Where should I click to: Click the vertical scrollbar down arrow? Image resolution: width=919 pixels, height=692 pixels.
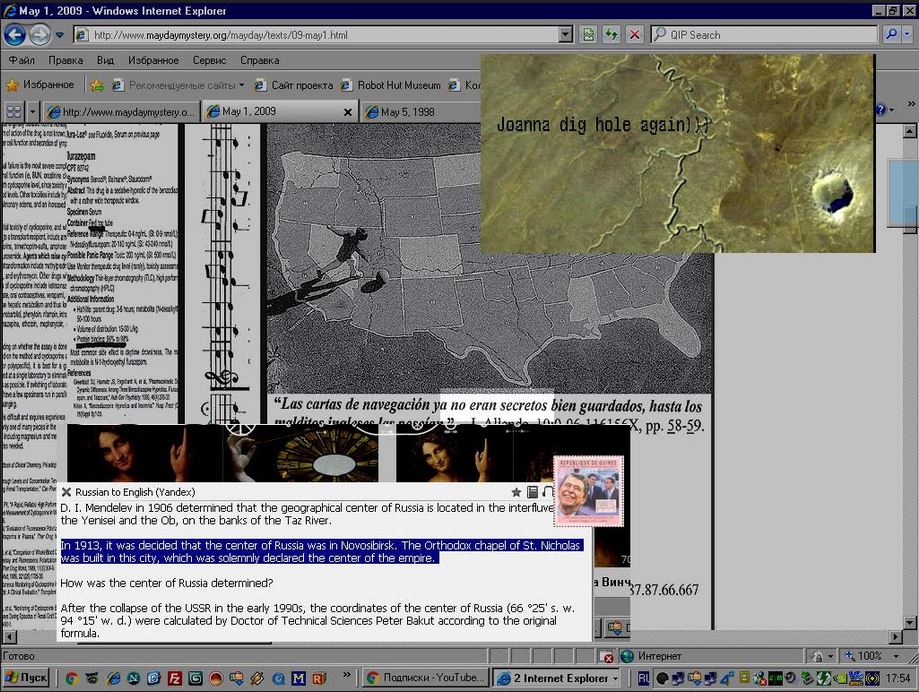click(909, 623)
